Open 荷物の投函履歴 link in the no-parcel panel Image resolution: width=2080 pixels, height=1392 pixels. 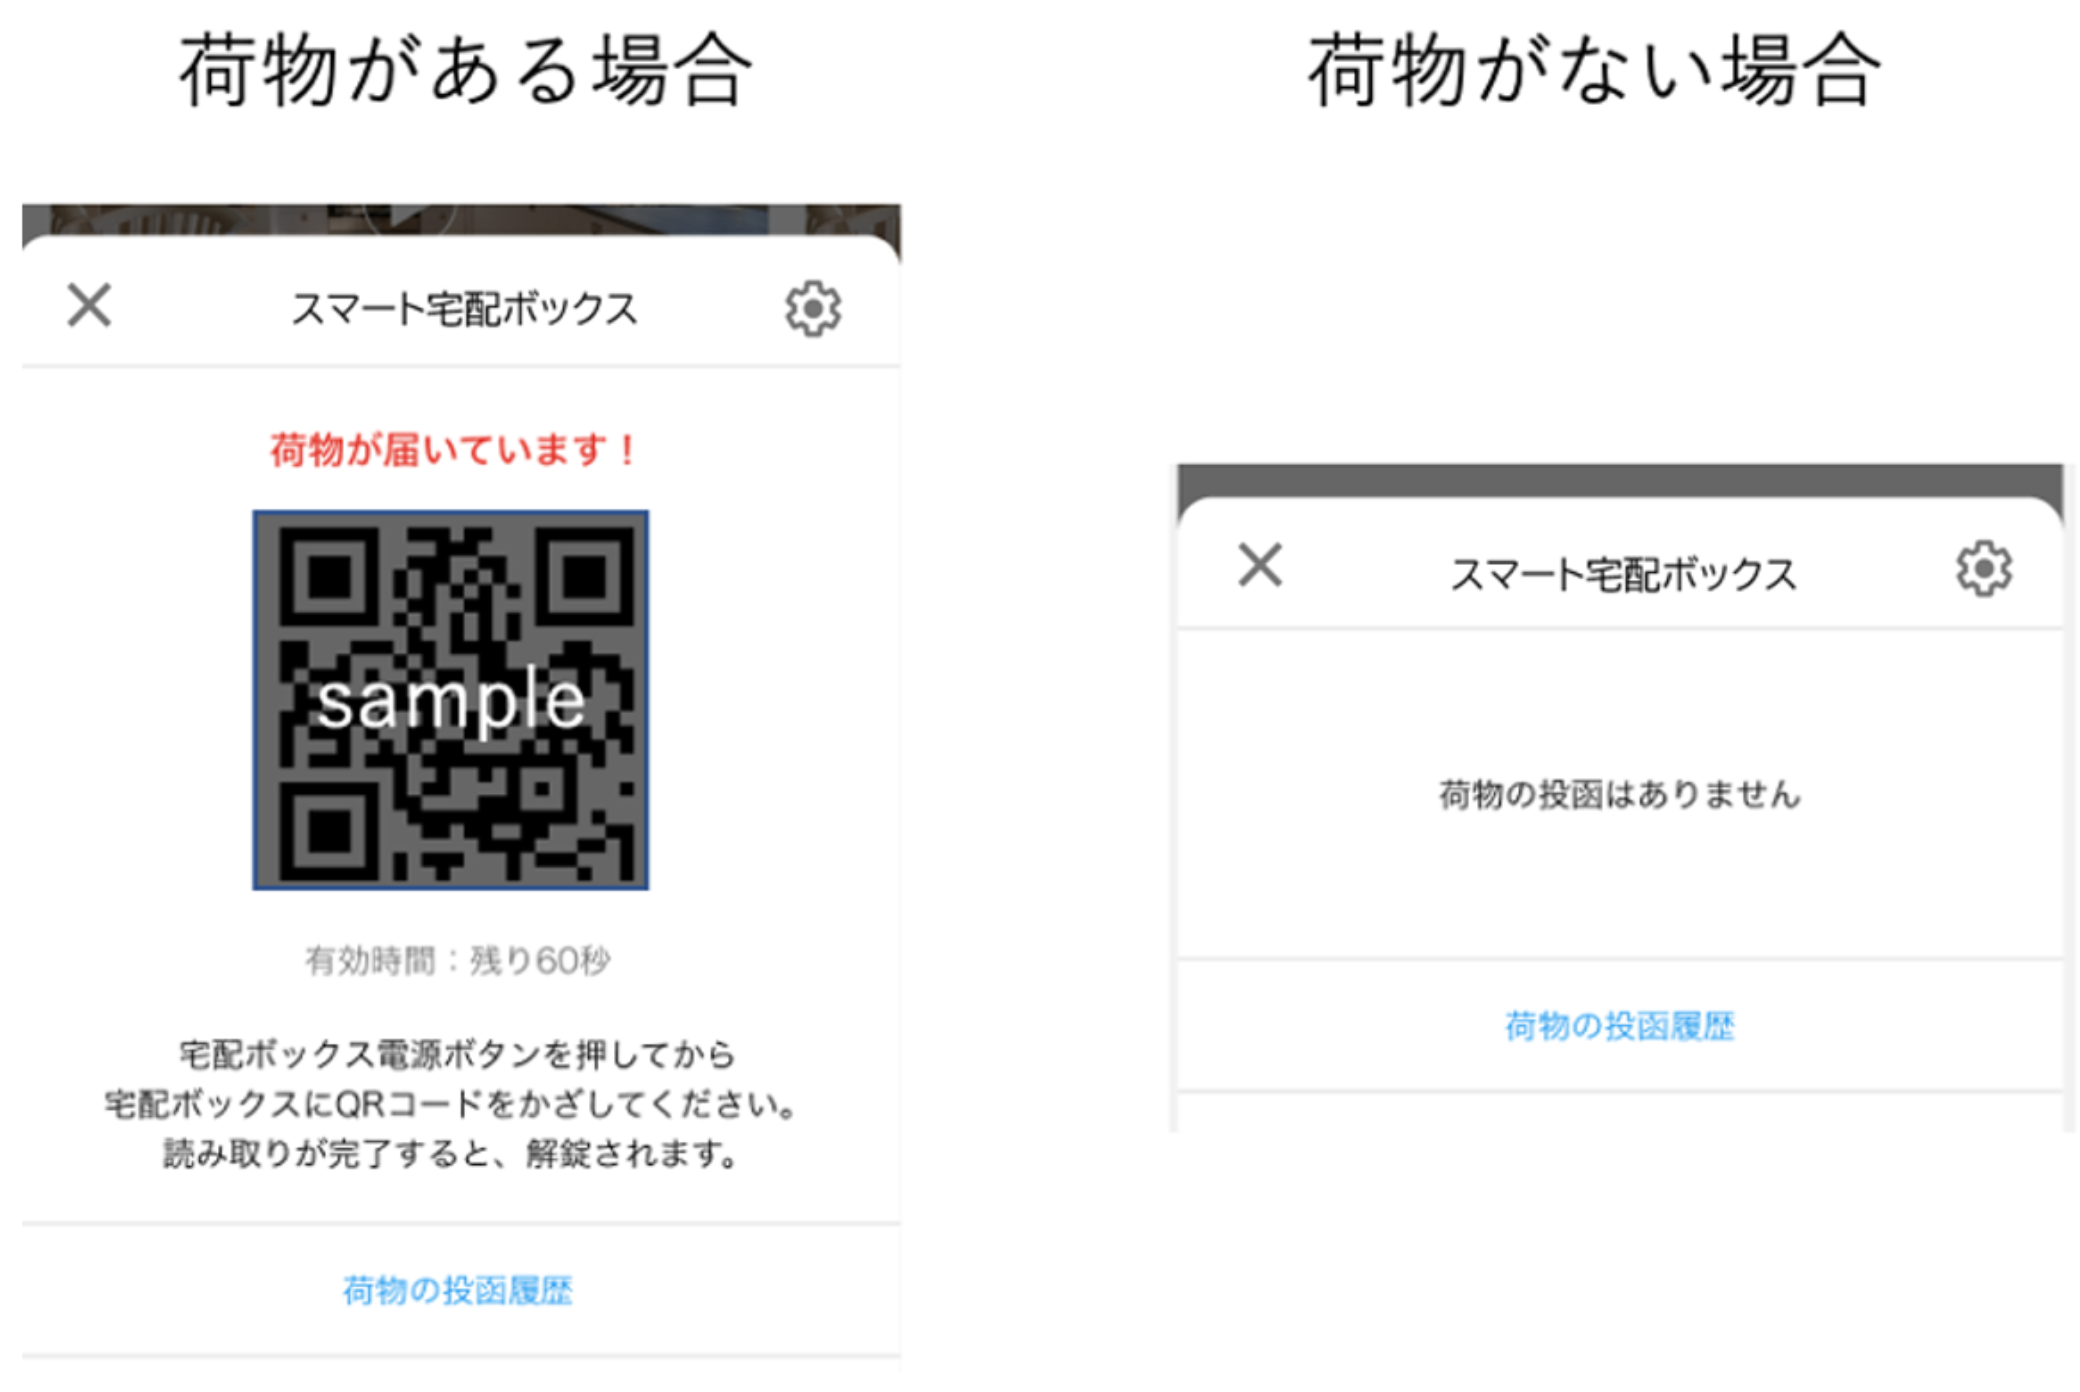1619,1026
